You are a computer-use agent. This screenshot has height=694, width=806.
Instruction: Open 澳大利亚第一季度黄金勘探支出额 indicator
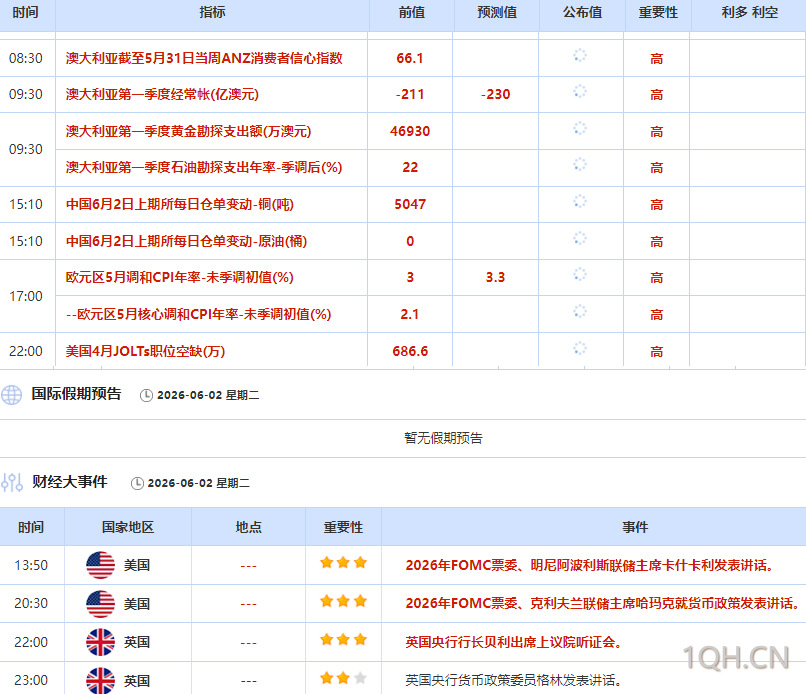pos(188,131)
